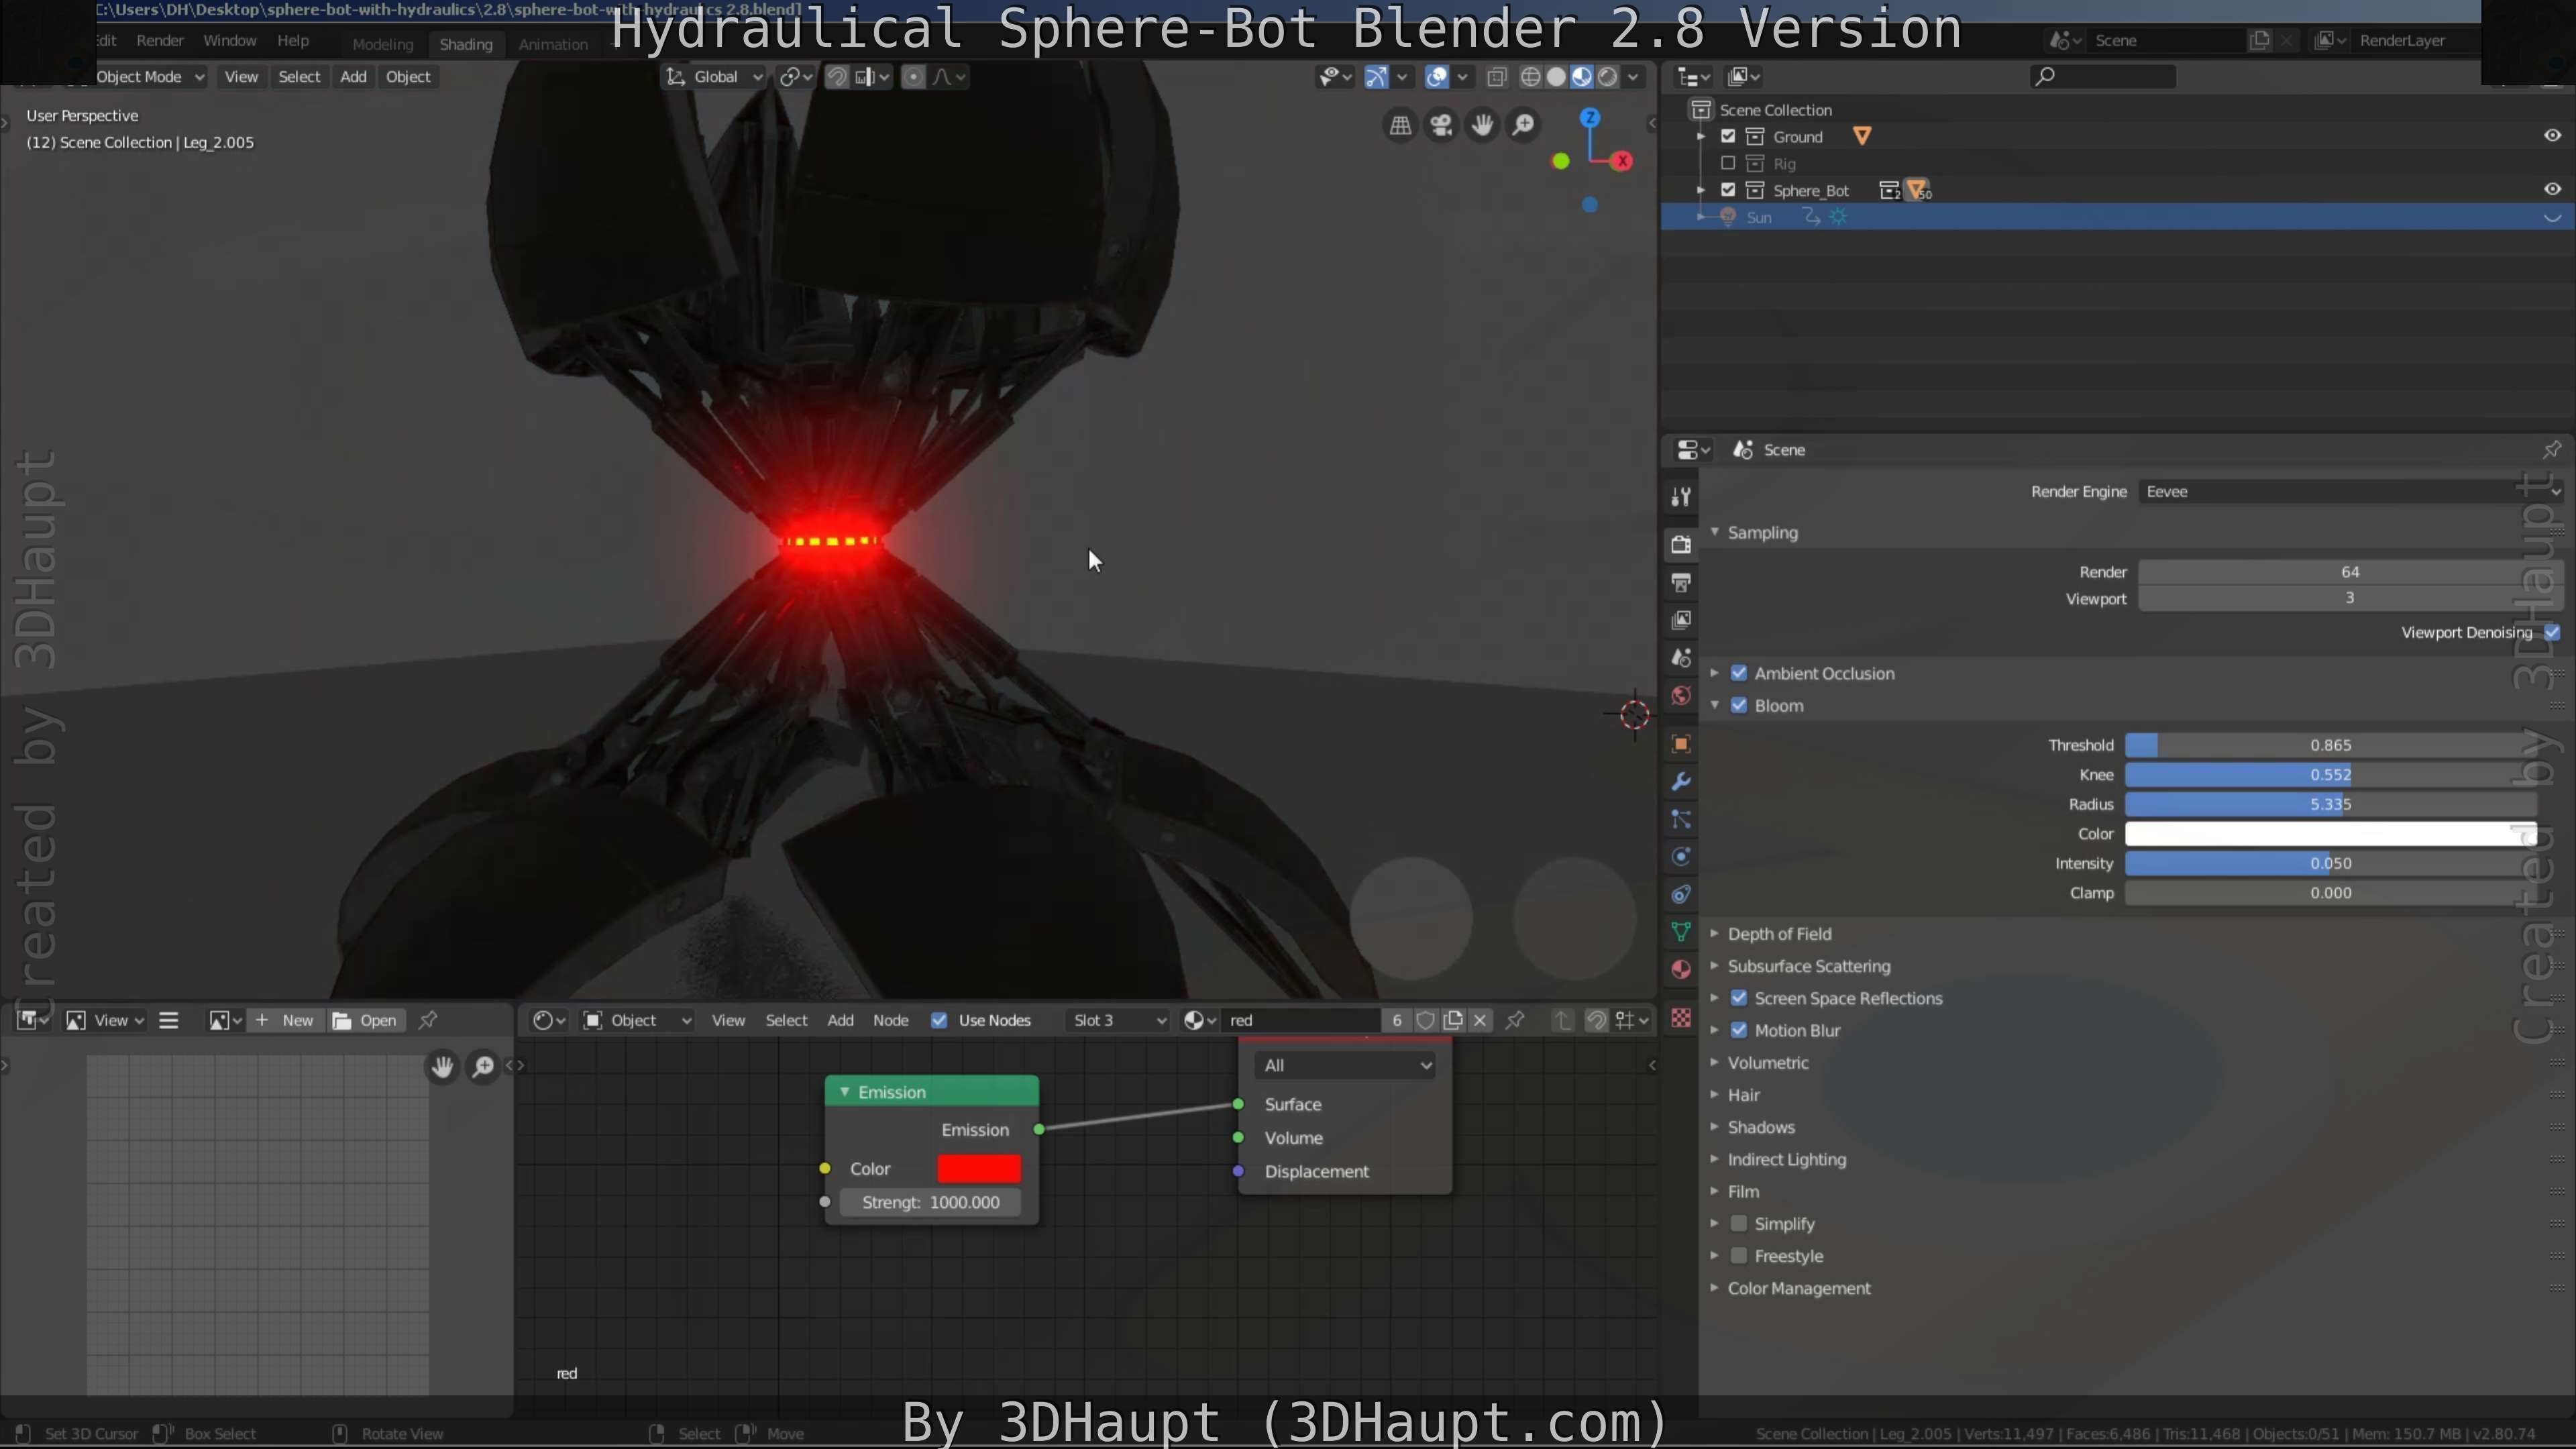Open the Window menu in top bar
Screen dimensions: 2576x1449
[x=230, y=41]
